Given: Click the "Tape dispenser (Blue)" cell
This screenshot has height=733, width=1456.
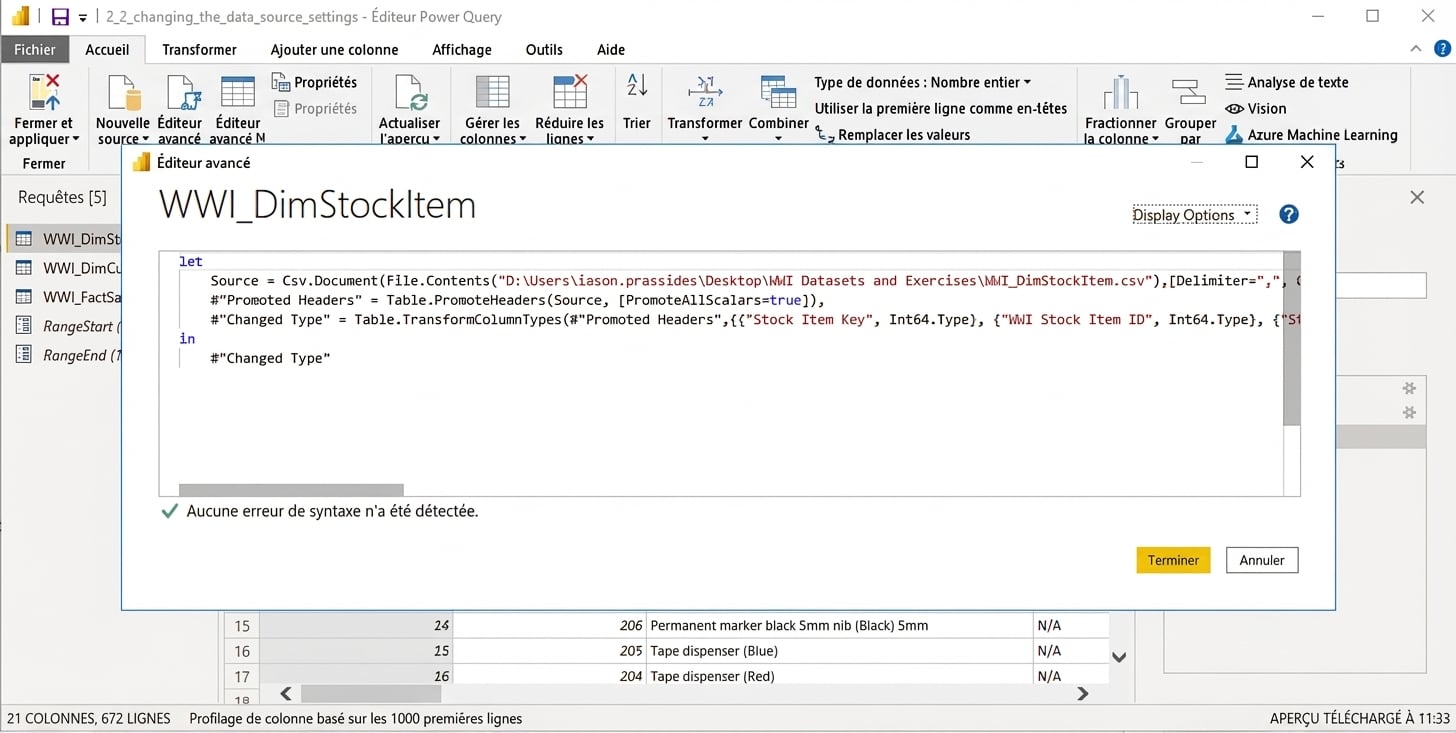Looking at the screenshot, I should tap(839, 651).
